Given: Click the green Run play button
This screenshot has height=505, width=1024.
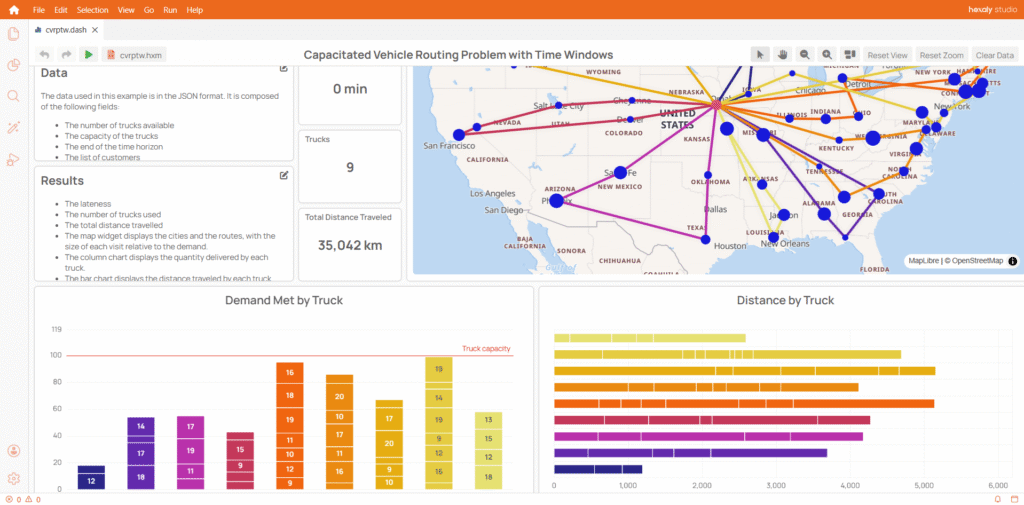Looking at the screenshot, I should (89, 55).
